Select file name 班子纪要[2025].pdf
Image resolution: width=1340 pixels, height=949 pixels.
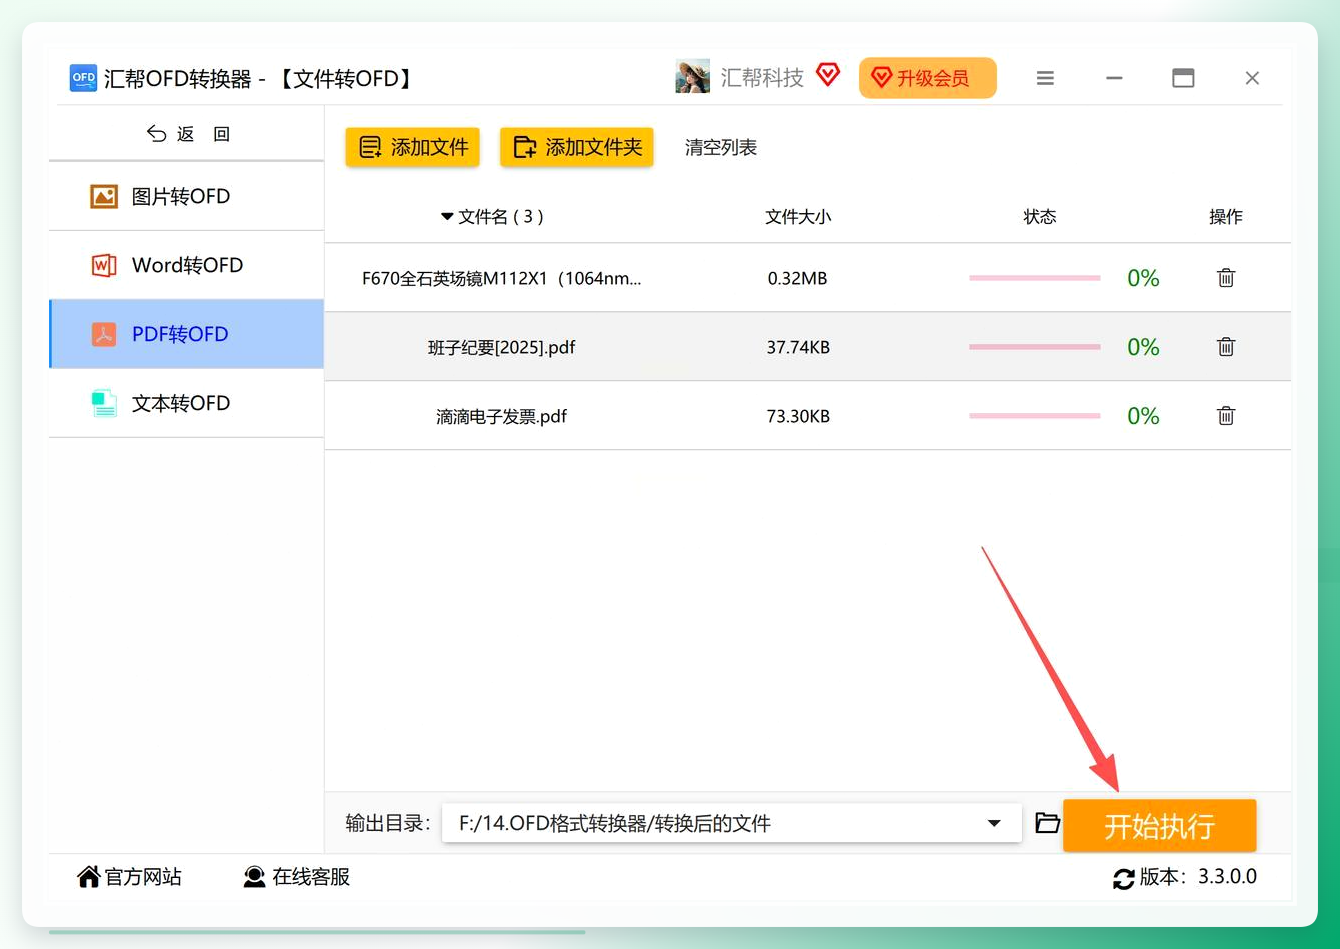coord(502,348)
